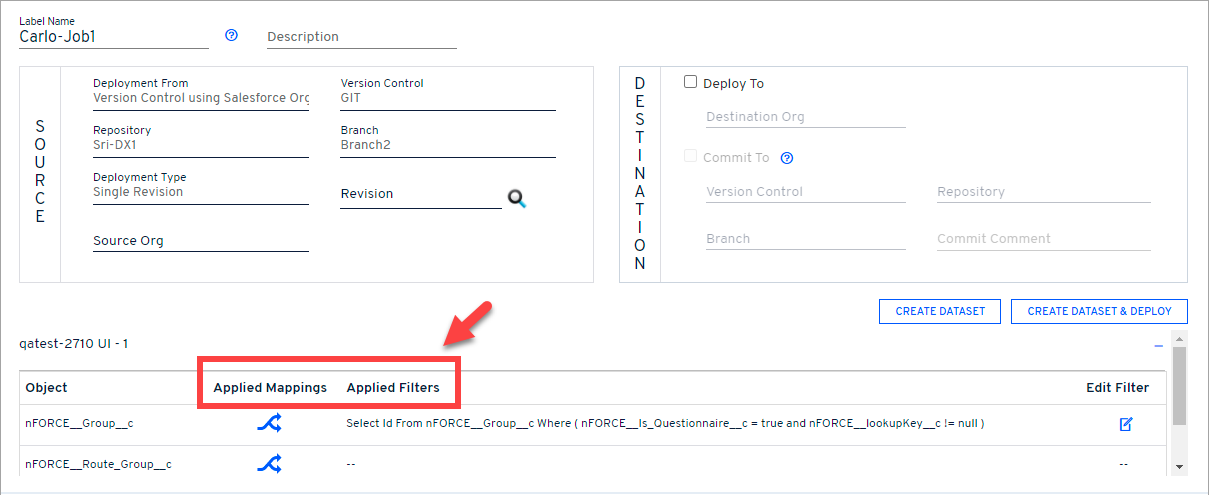The height and width of the screenshot is (495, 1209).
Task: Open mappings for nFORCE__Group__c
Action: coord(269,424)
